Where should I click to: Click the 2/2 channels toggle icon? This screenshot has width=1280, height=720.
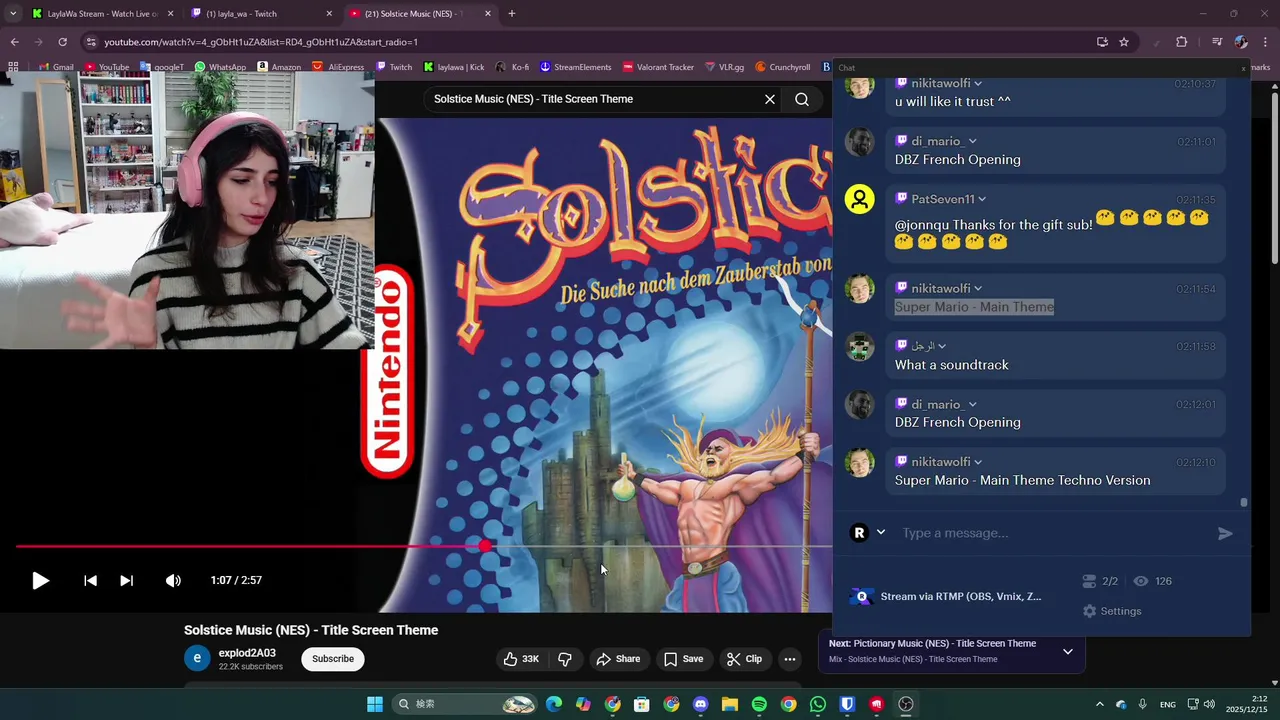point(1090,581)
